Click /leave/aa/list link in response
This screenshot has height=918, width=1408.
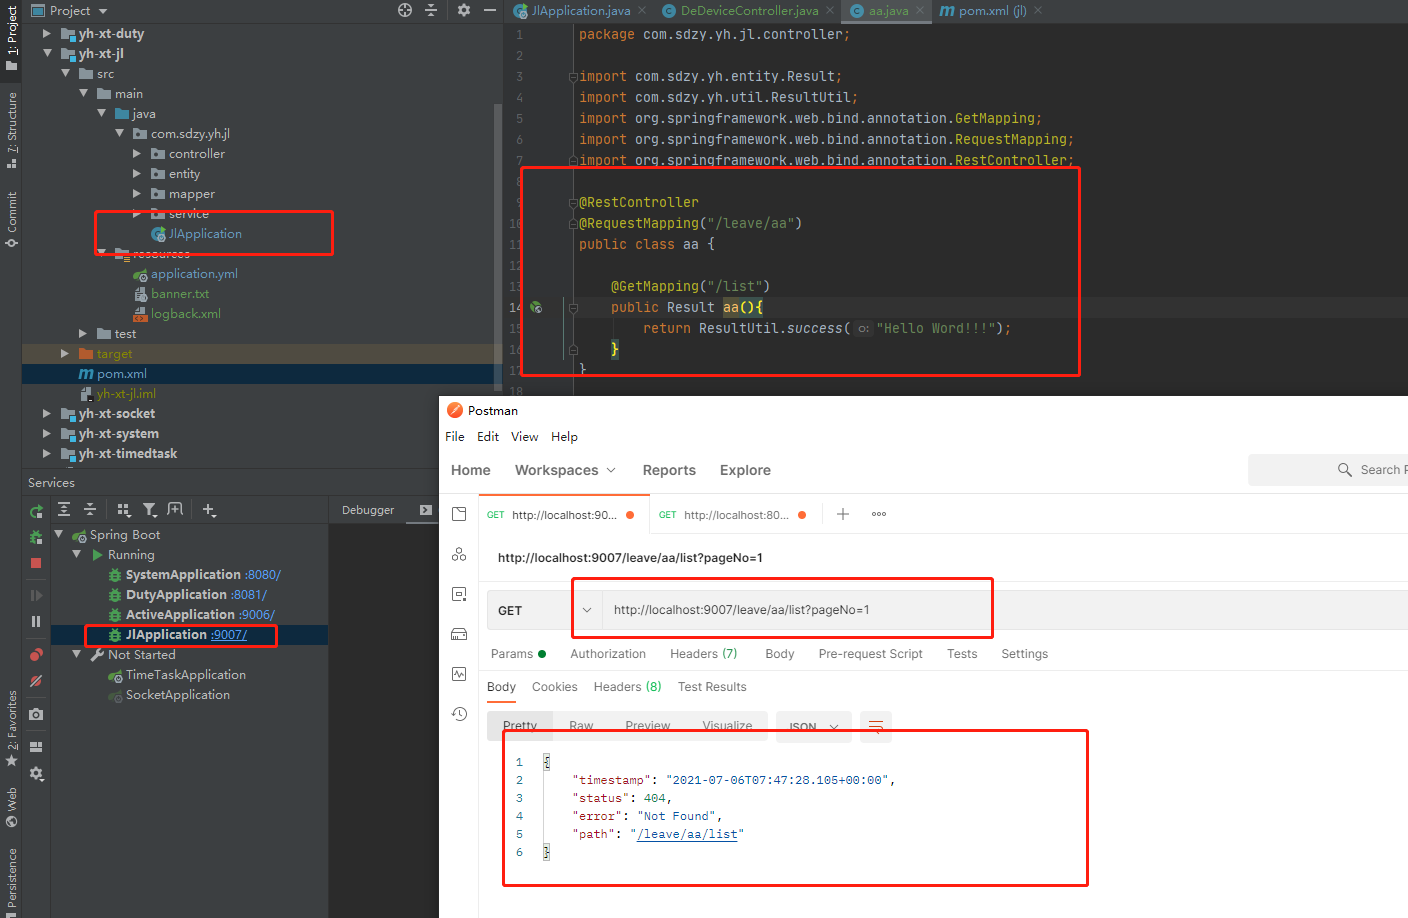[688, 834]
